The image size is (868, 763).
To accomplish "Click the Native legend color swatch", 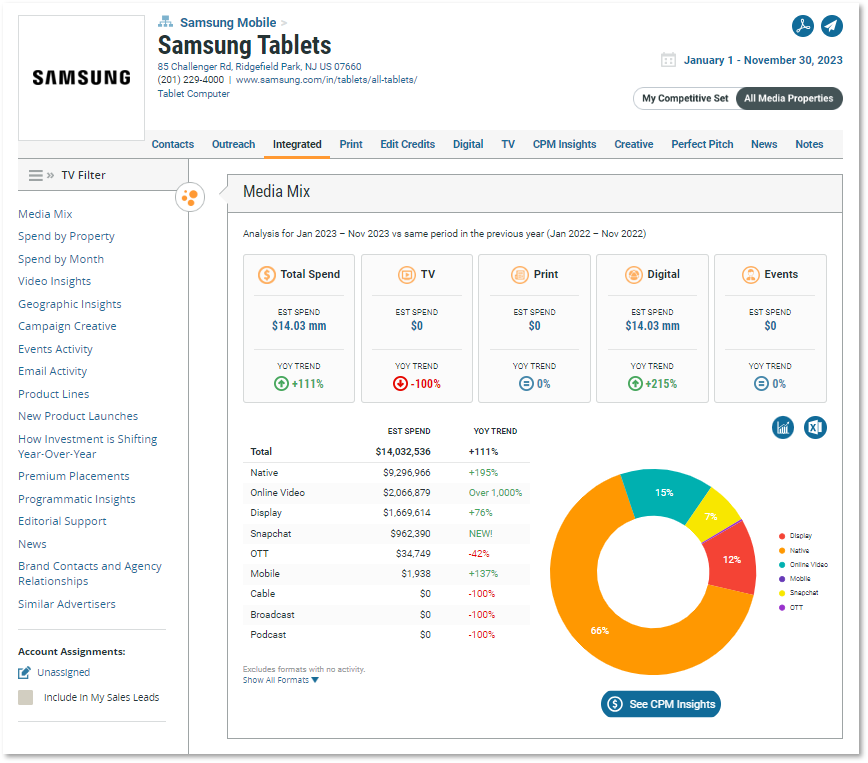I will click(x=782, y=551).
